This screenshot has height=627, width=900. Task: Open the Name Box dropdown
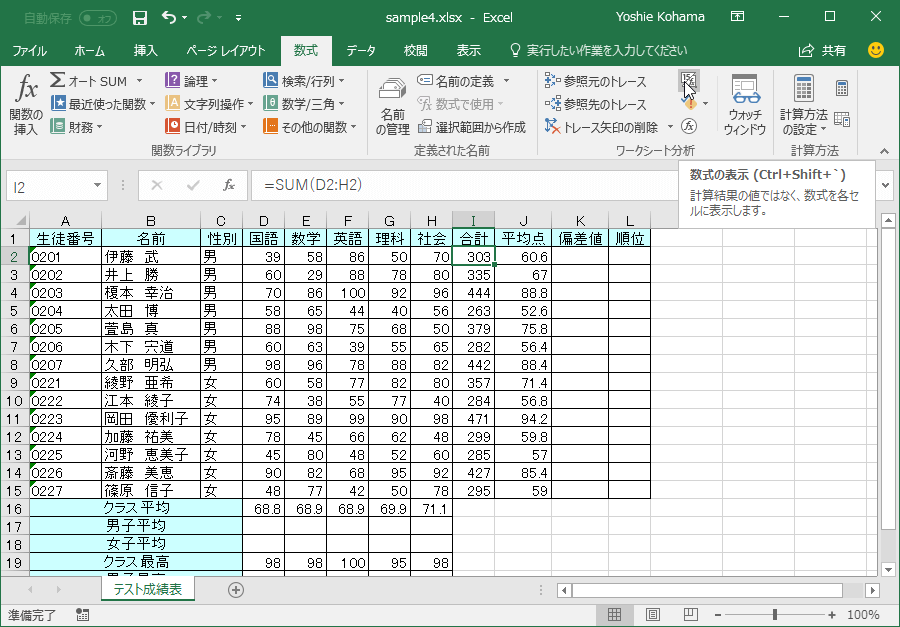click(x=97, y=185)
